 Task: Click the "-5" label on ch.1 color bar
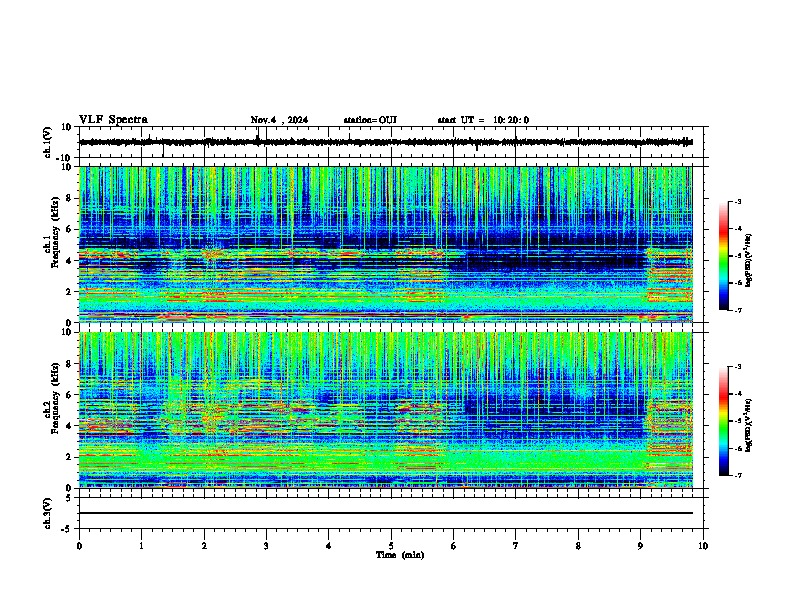pos(738,256)
